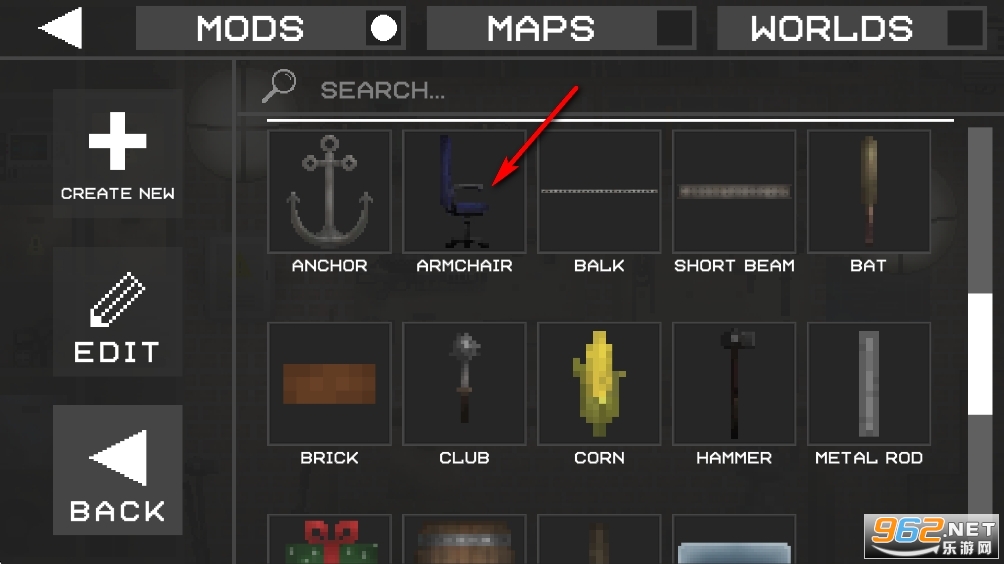
Task: Toggle the MODS radio indicator
Action: 384,28
